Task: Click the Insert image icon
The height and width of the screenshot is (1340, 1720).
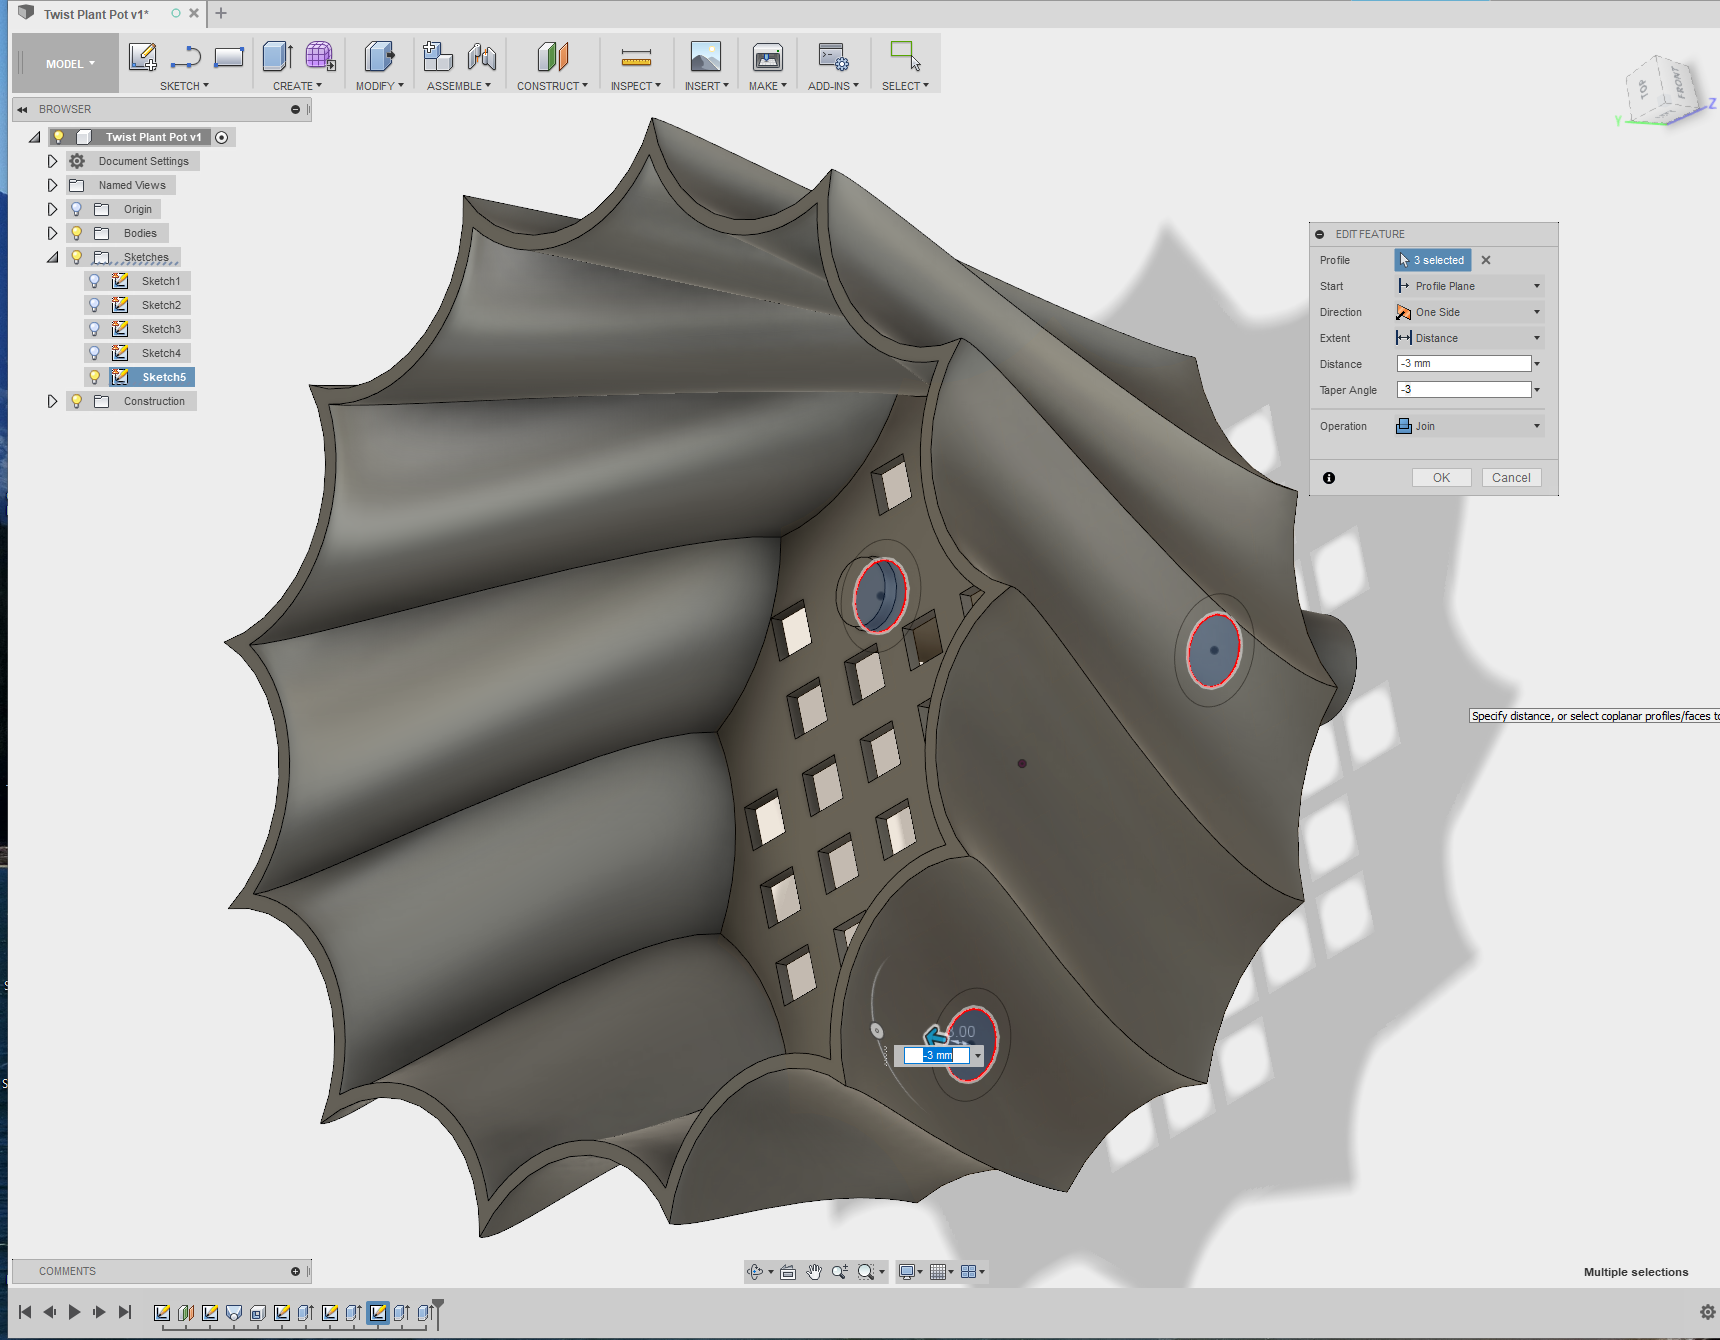Action: (x=706, y=57)
